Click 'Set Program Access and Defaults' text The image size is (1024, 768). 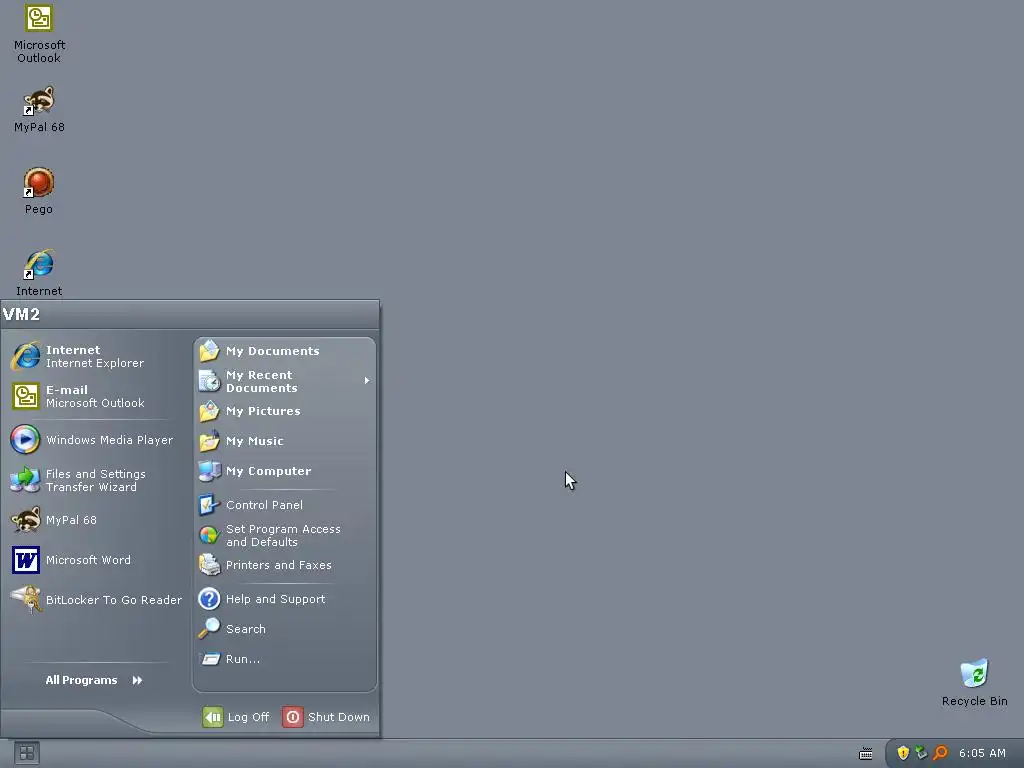[x=283, y=536]
